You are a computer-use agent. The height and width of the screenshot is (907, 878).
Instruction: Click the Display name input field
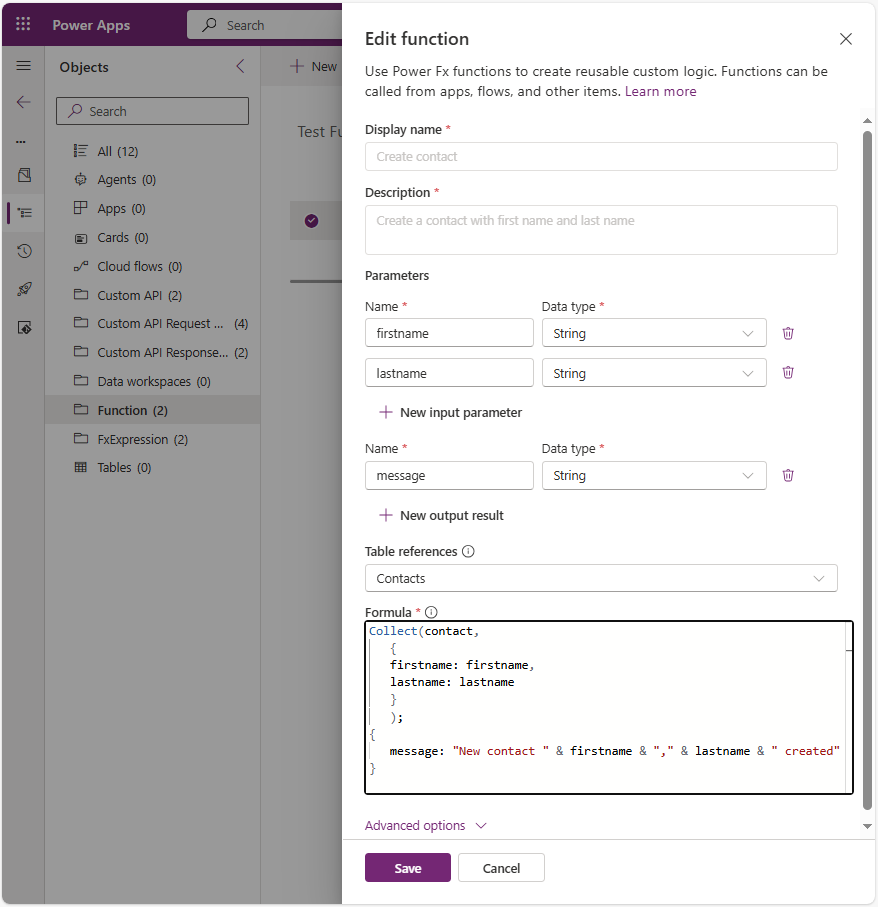601,156
